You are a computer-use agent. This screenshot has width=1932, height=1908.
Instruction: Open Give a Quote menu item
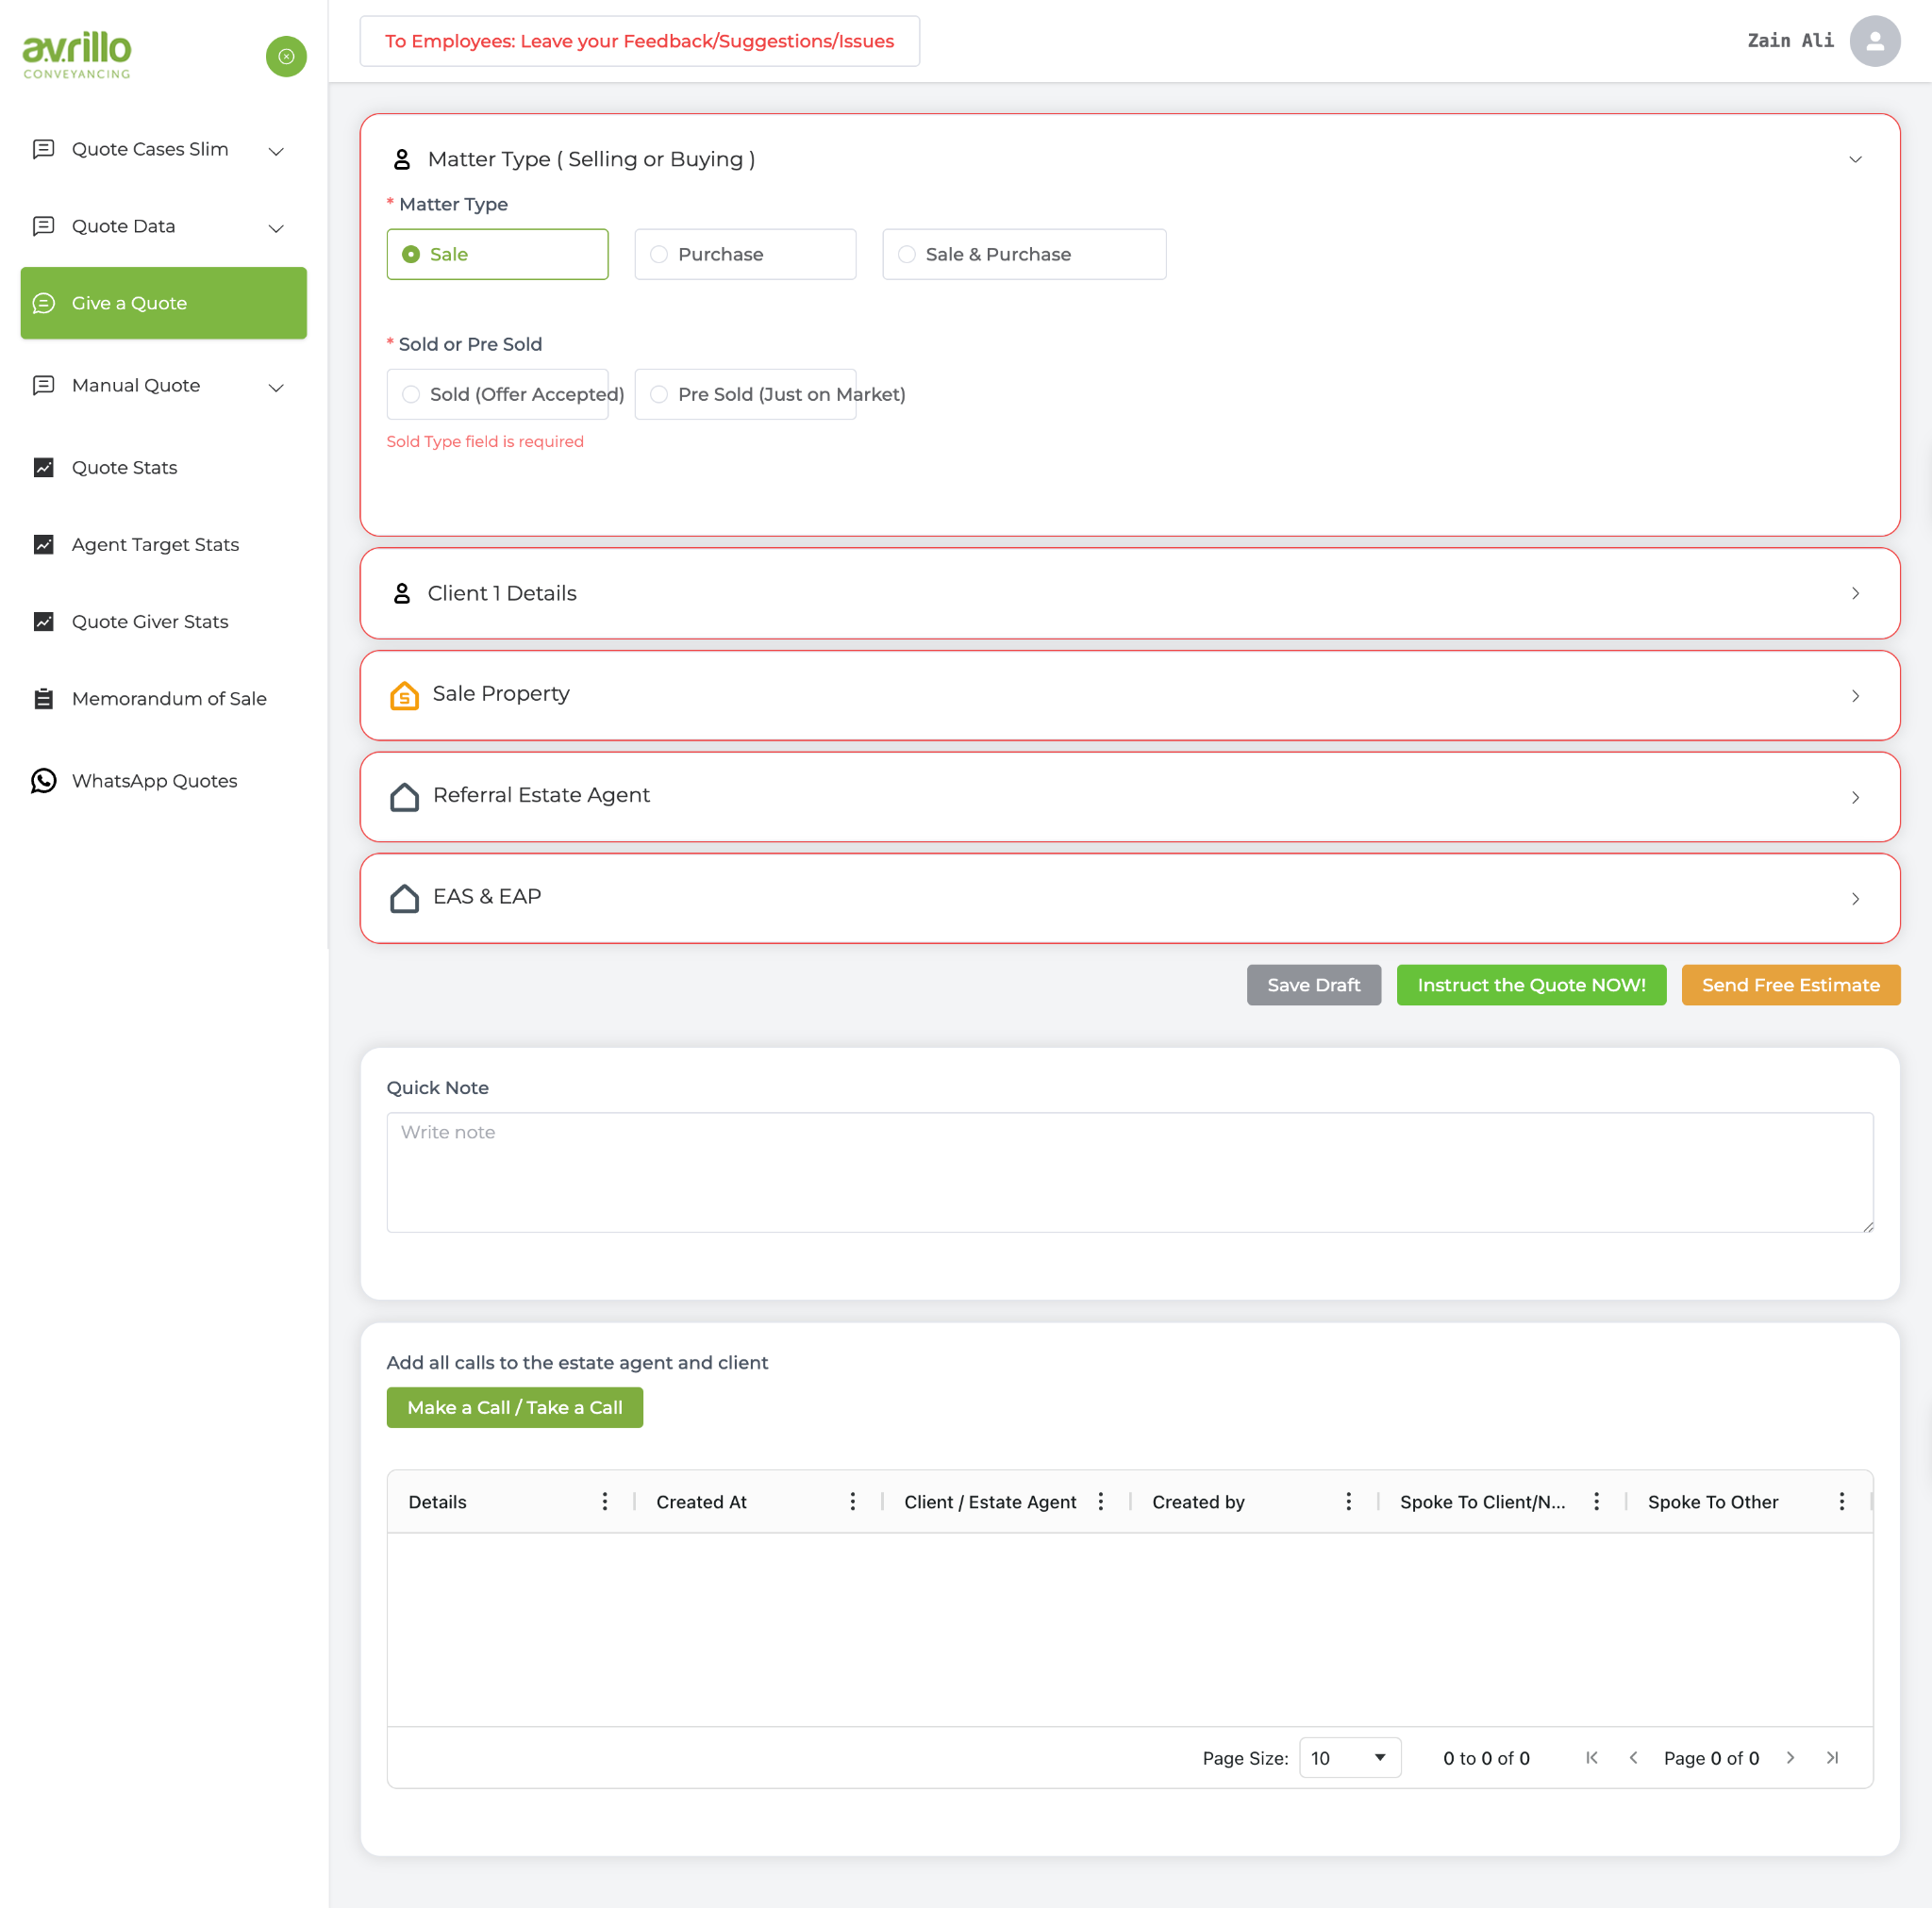pyautogui.click(x=164, y=303)
